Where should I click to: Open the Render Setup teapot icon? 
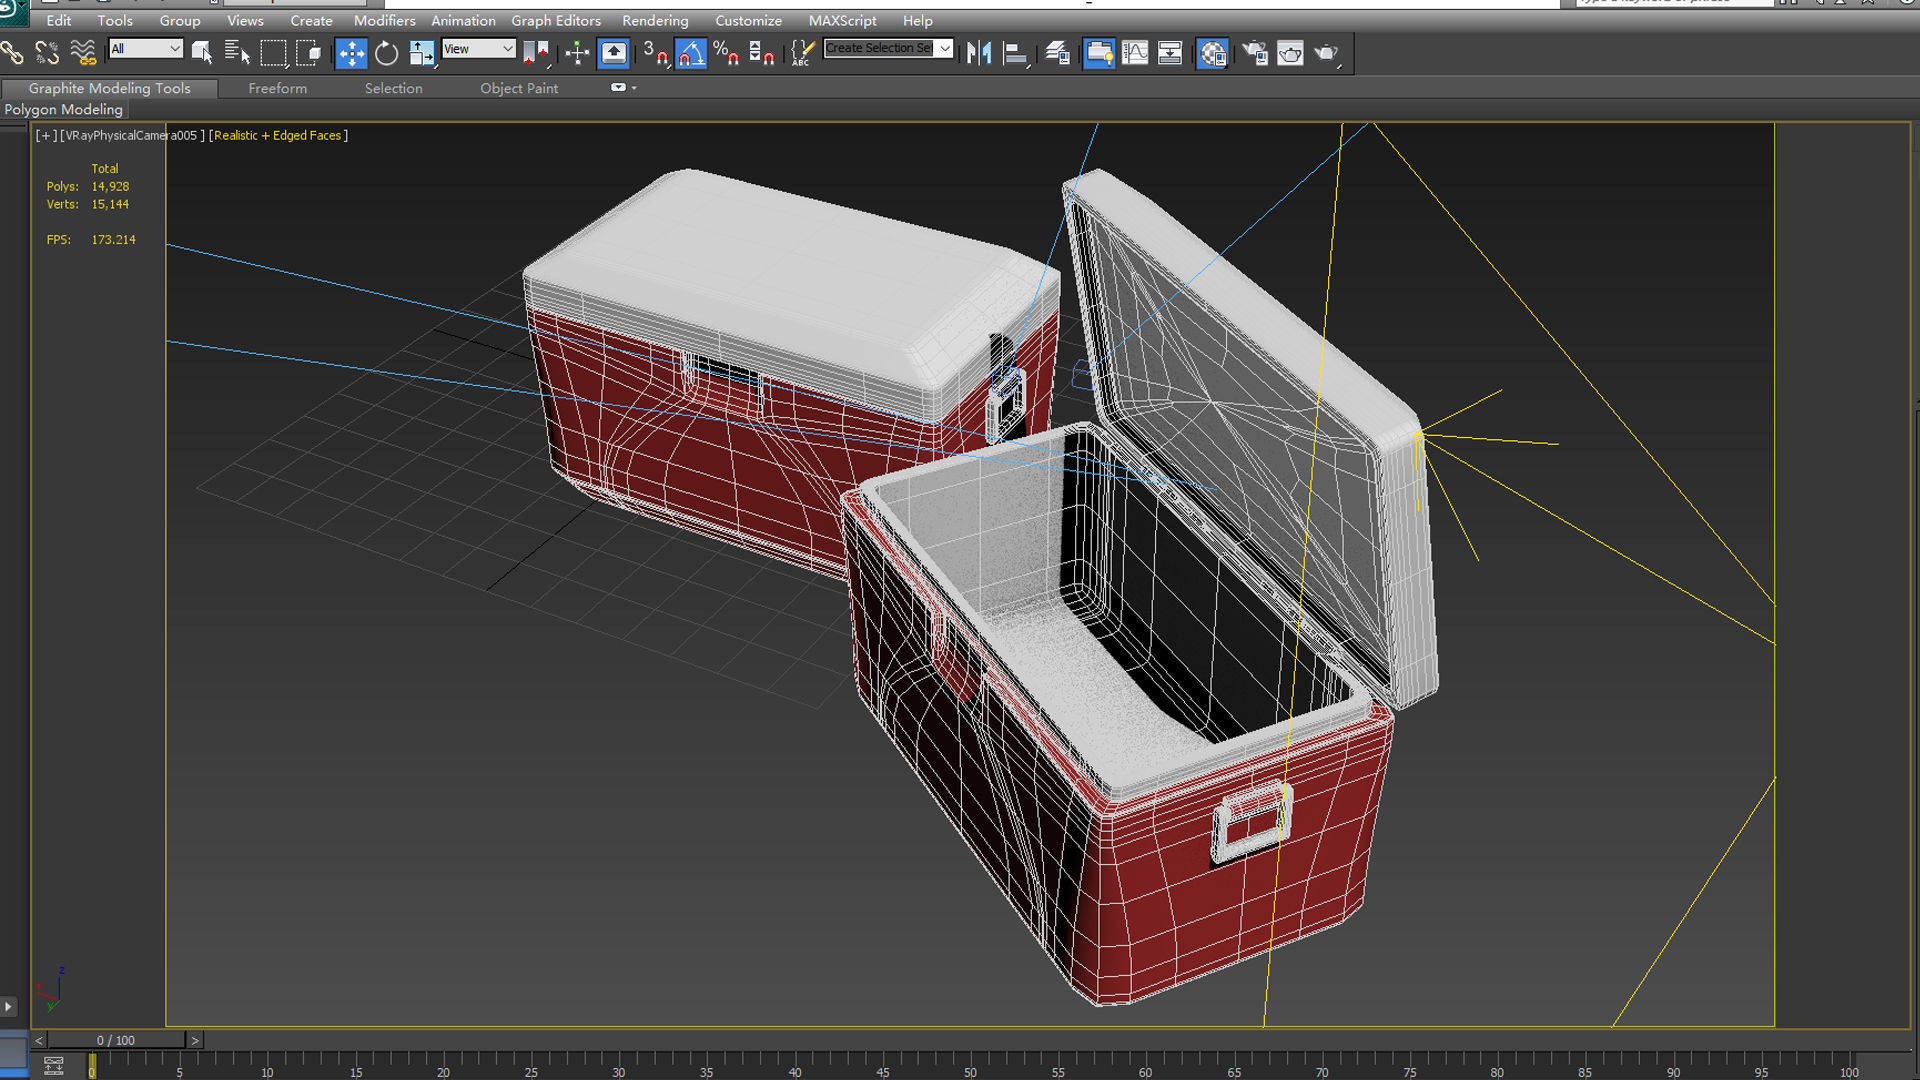1255,53
